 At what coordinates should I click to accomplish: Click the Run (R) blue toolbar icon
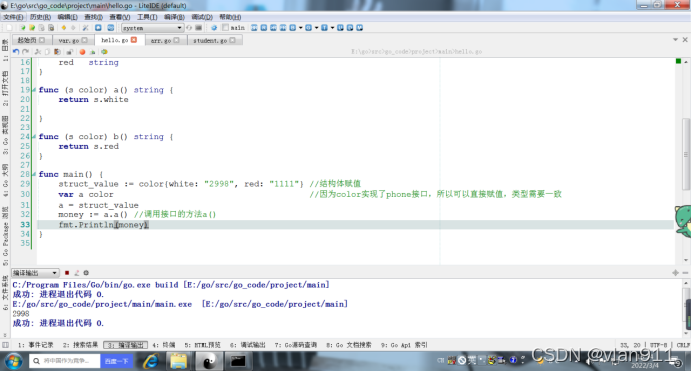(264, 28)
